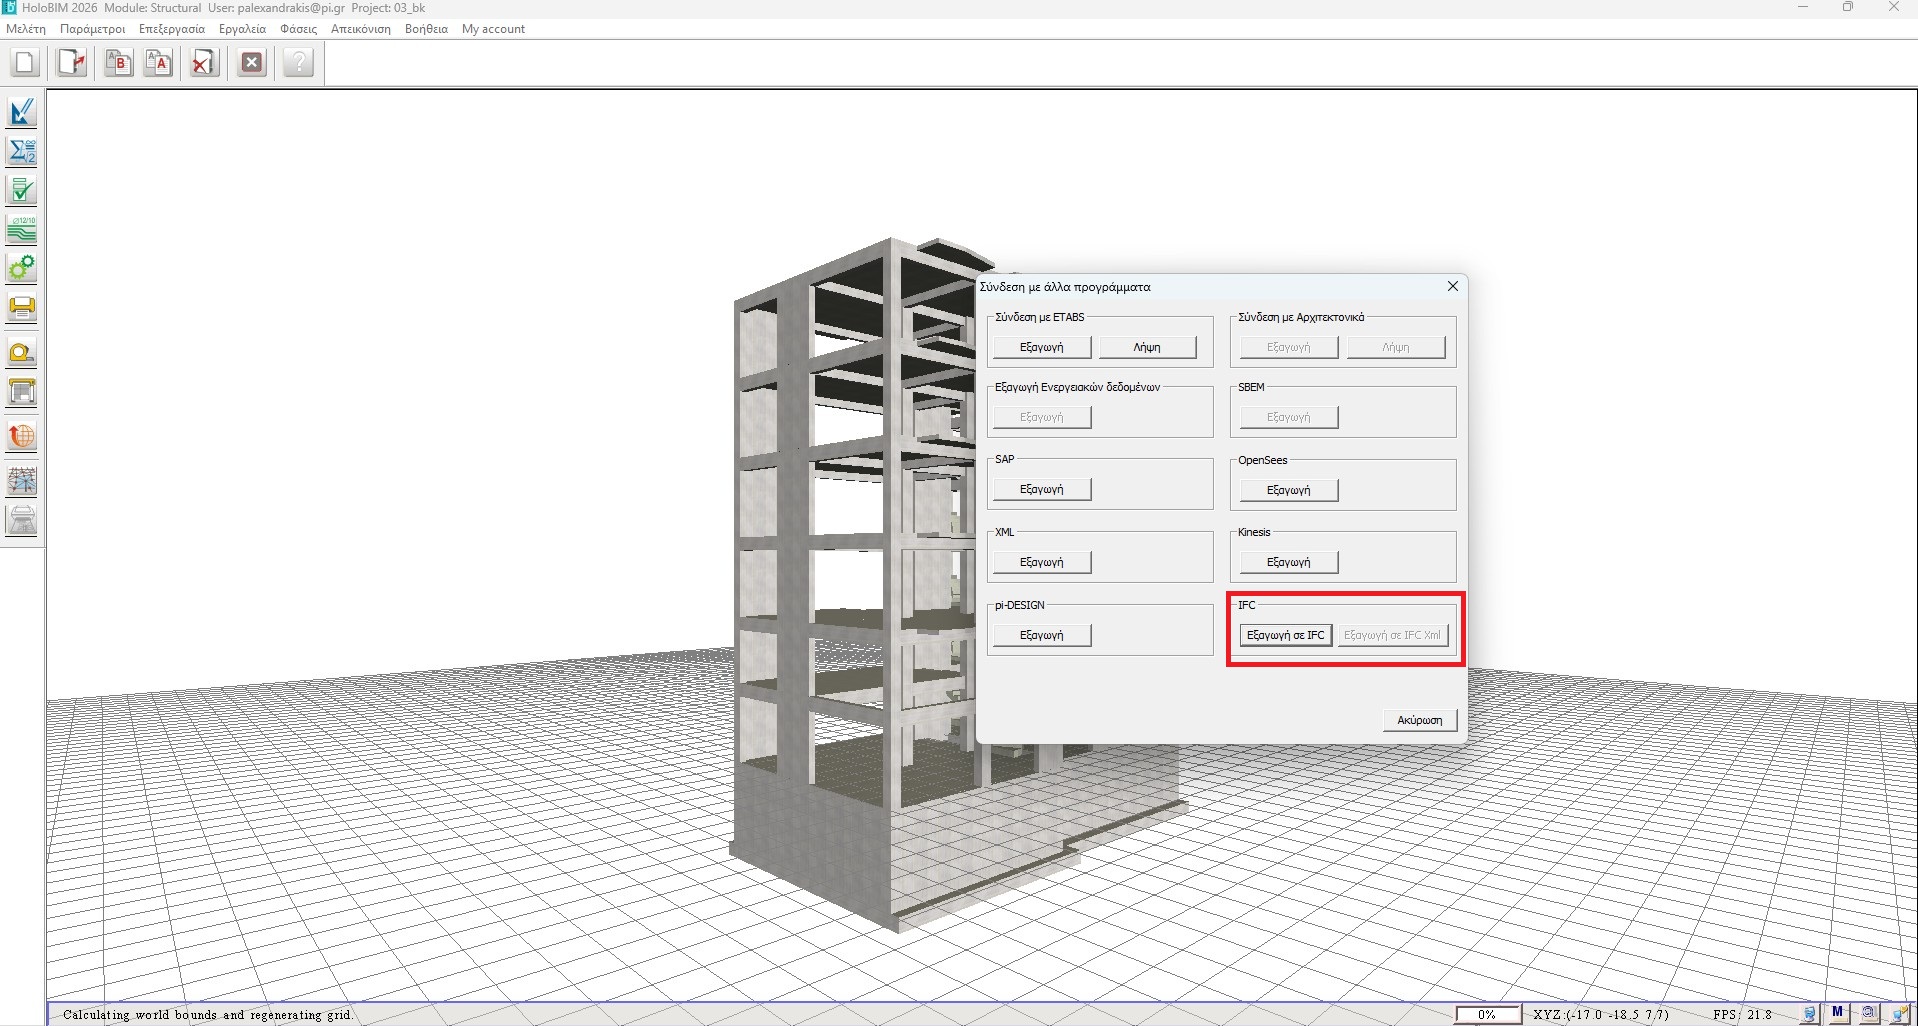
Task: Open the Μελέτη menu
Action: [25, 29]
